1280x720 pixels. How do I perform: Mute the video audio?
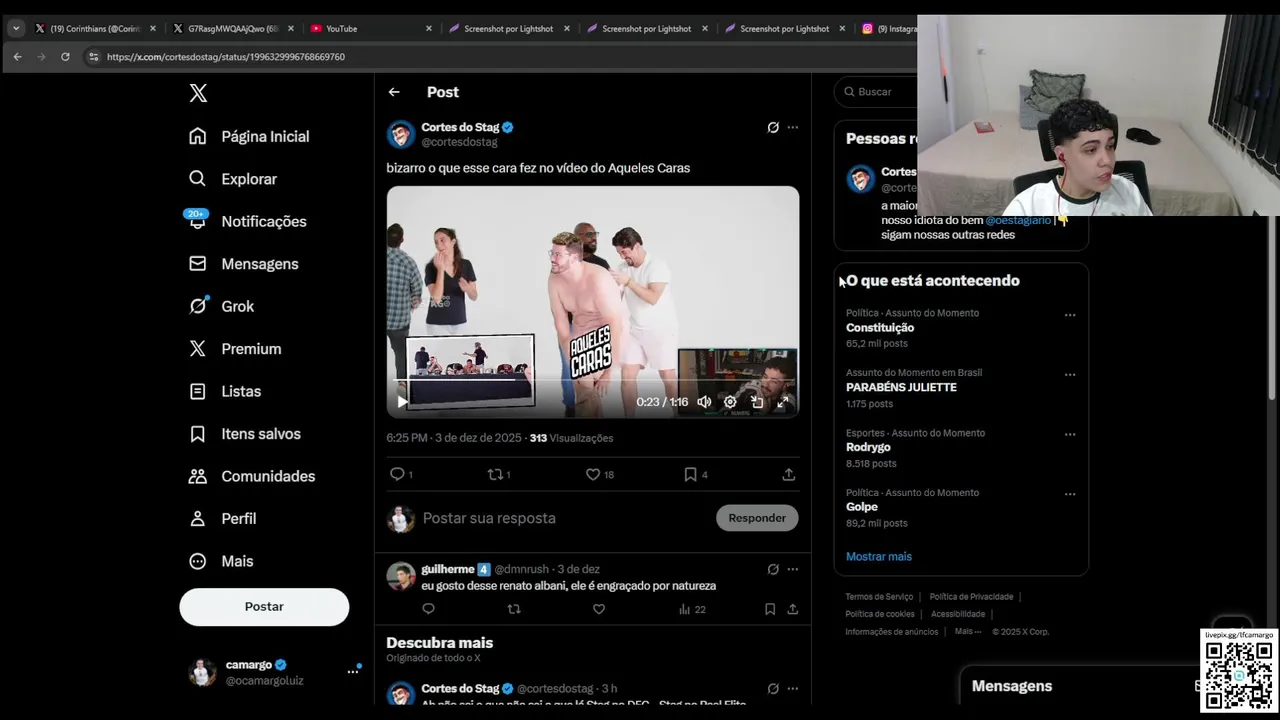point(704,402)
